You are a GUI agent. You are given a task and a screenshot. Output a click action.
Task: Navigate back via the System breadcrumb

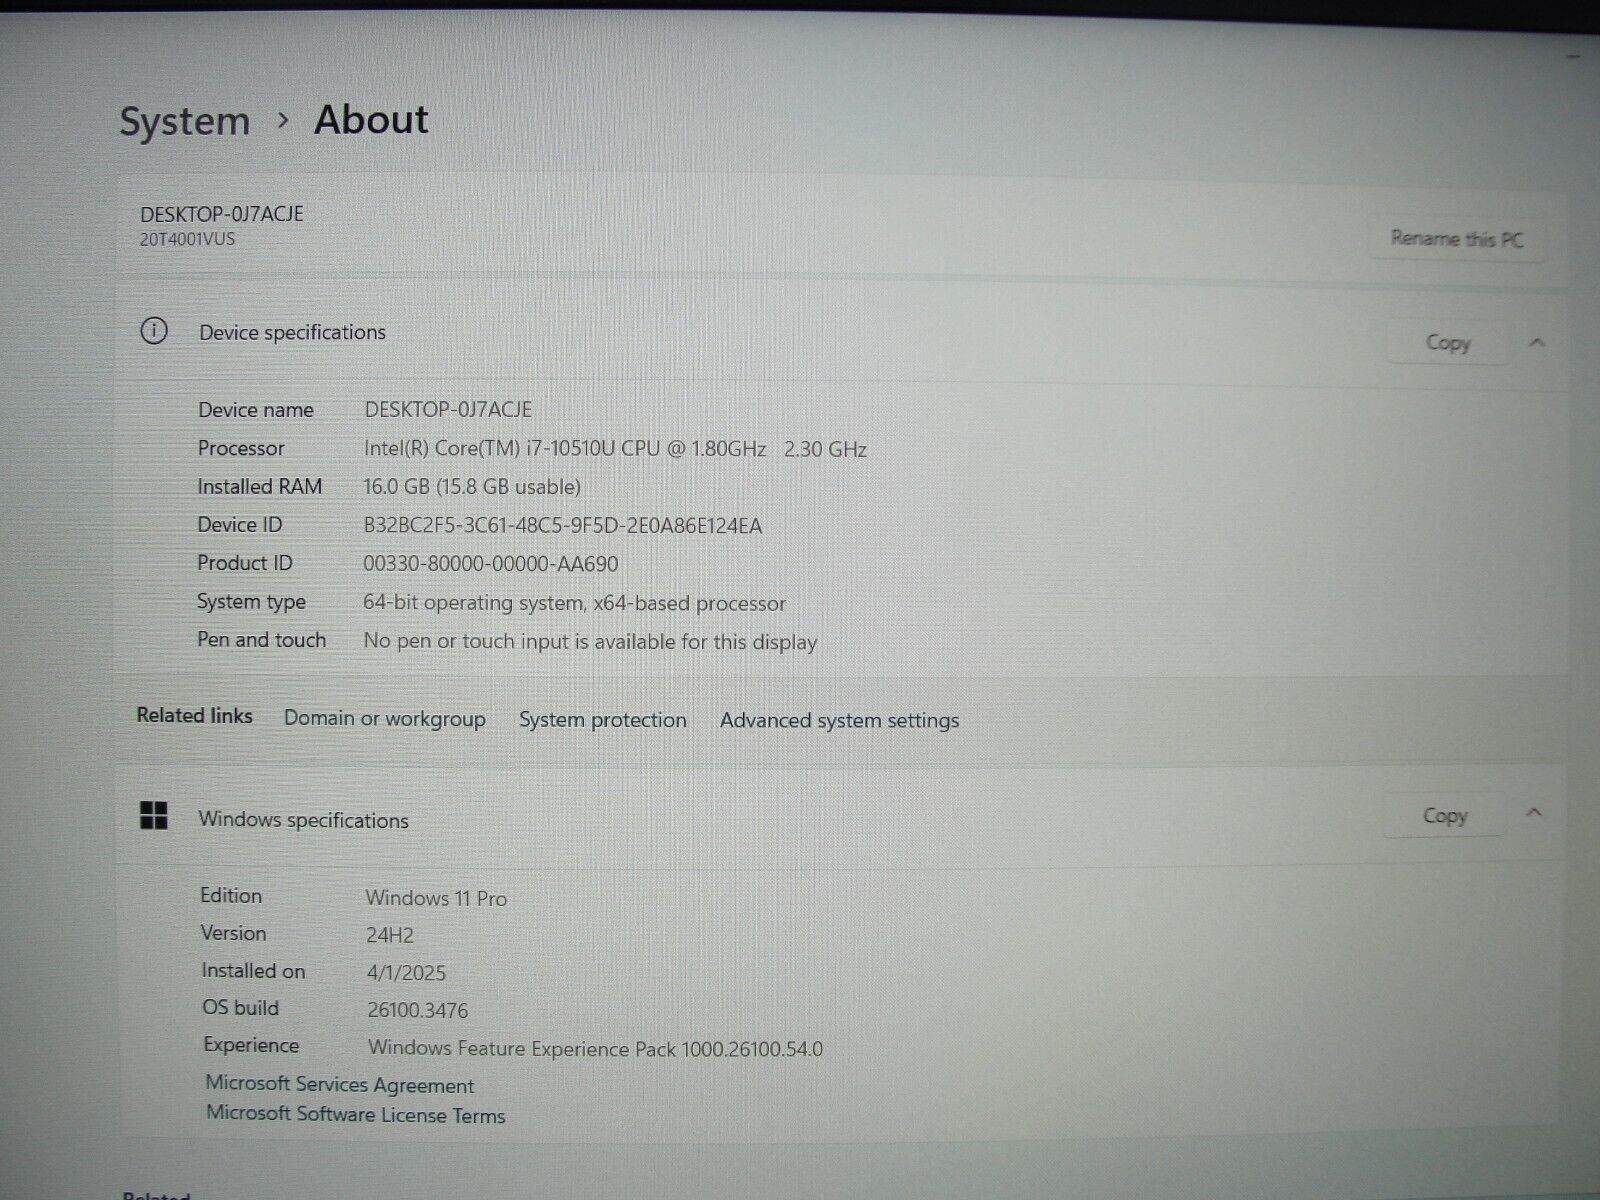coord(184,120)
